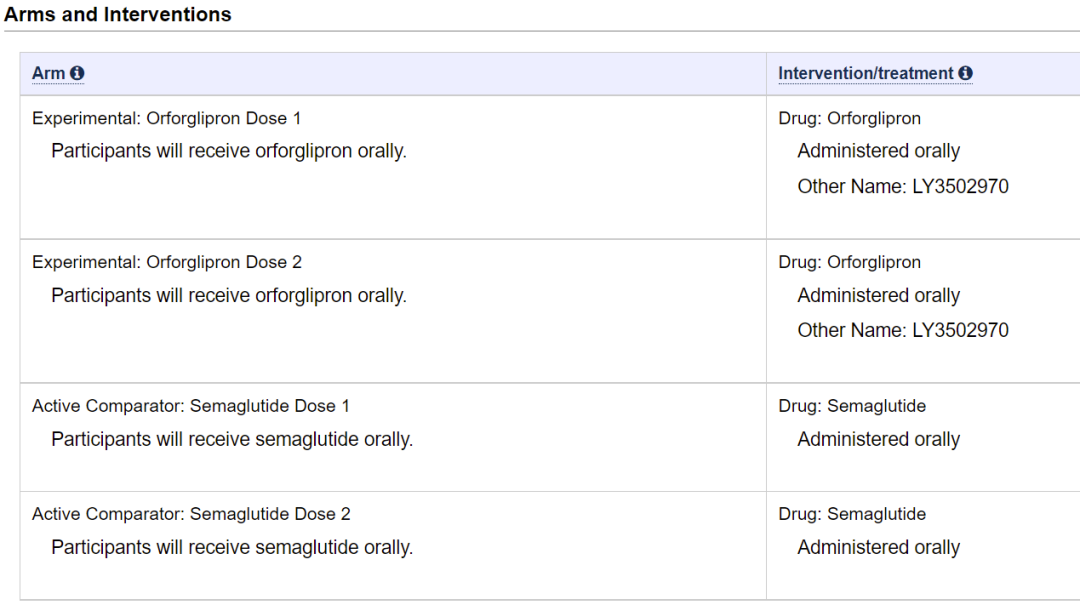Click the Semaglutide Dose 2 participants description
1080x605 pixels.
(232, 548)
